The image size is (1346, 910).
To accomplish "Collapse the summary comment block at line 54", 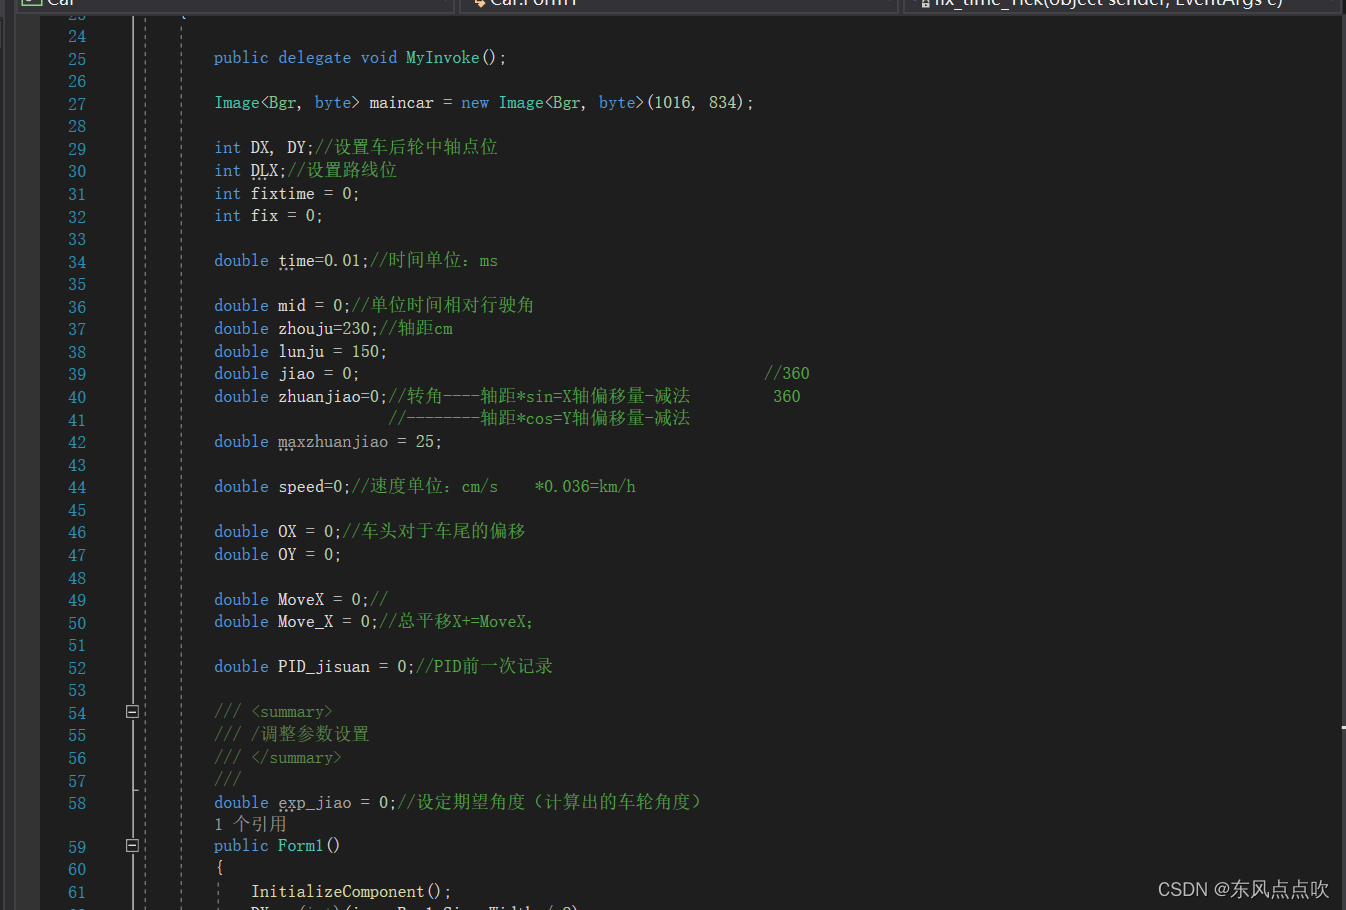I will click(132, 712).
